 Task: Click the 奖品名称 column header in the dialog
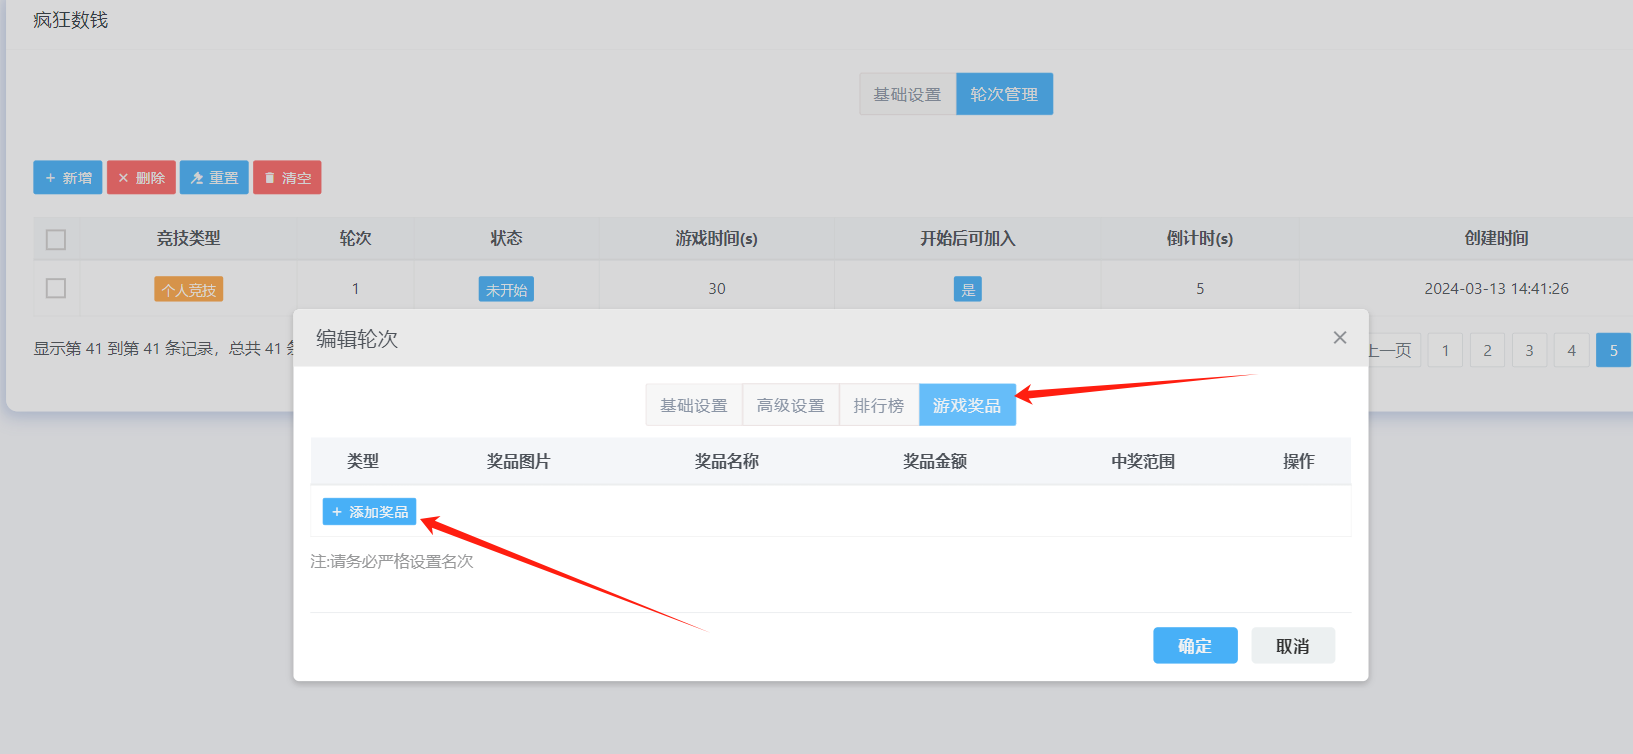click(727, 461)
